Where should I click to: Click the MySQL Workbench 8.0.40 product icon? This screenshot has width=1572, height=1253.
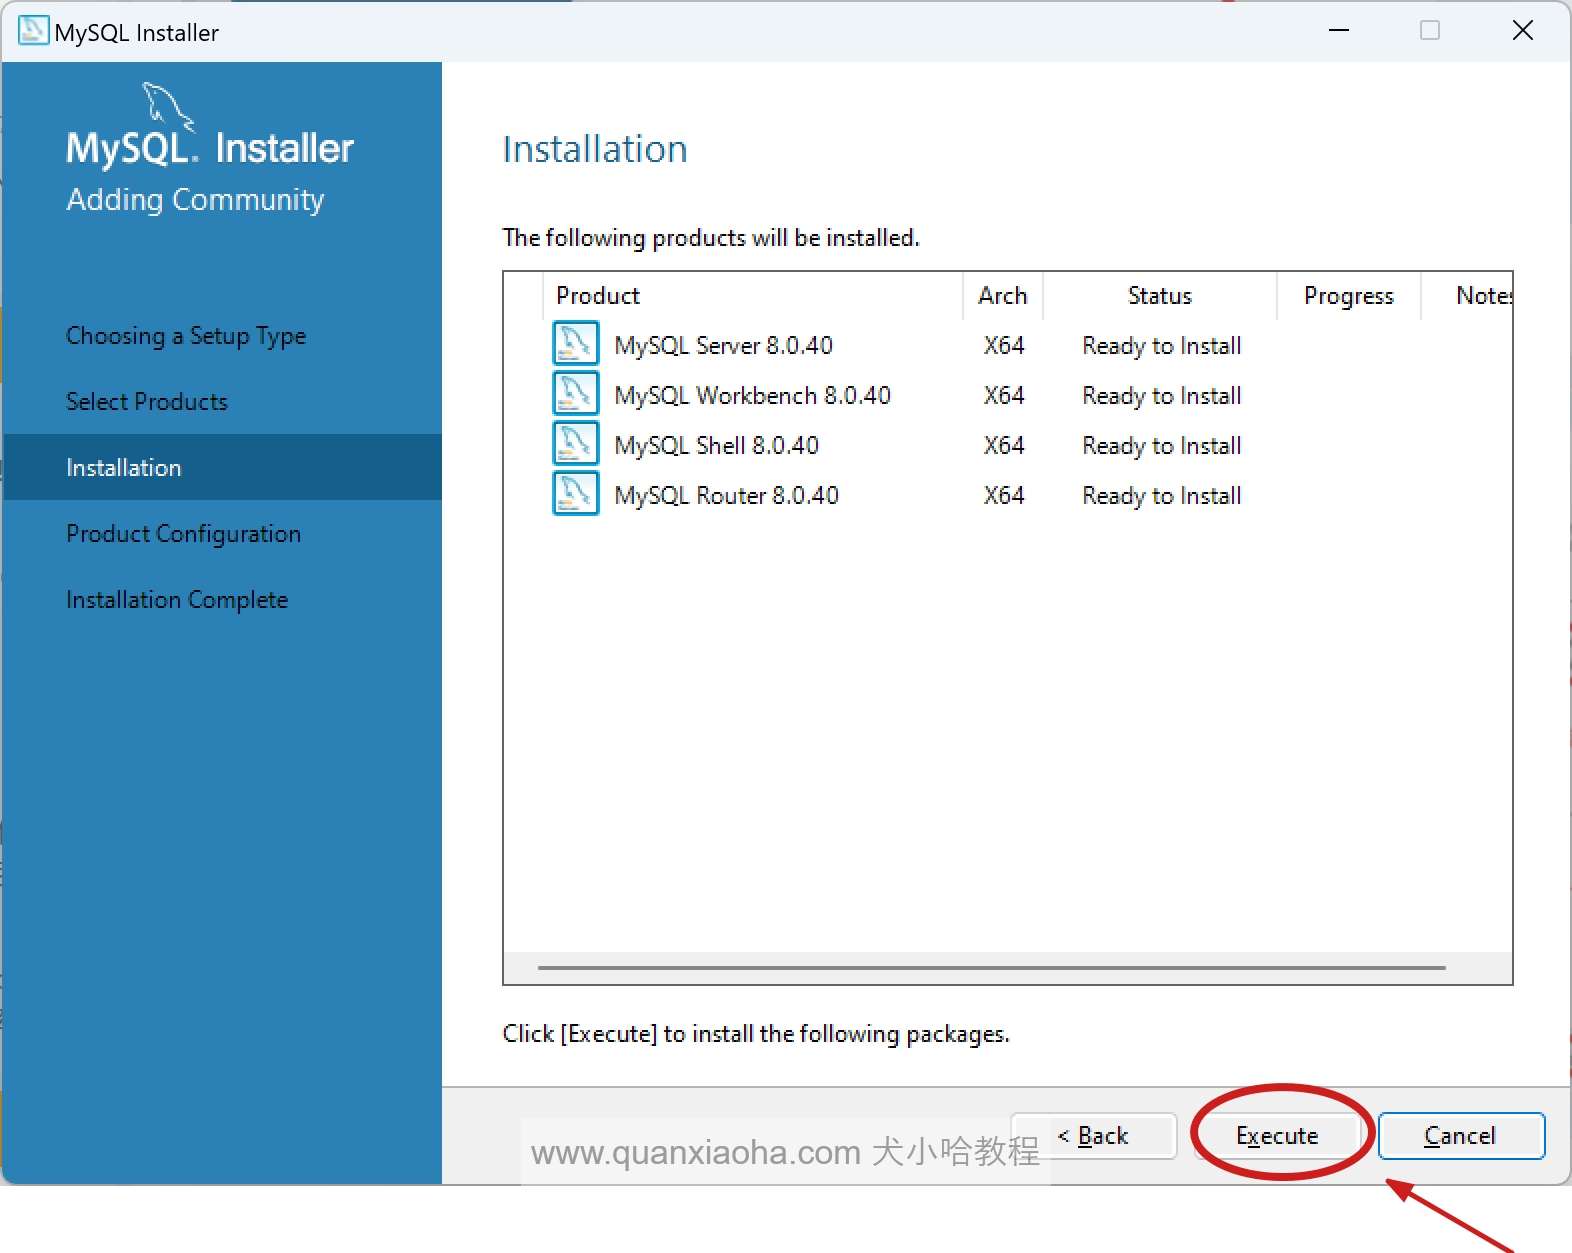[x=575, y=393]
